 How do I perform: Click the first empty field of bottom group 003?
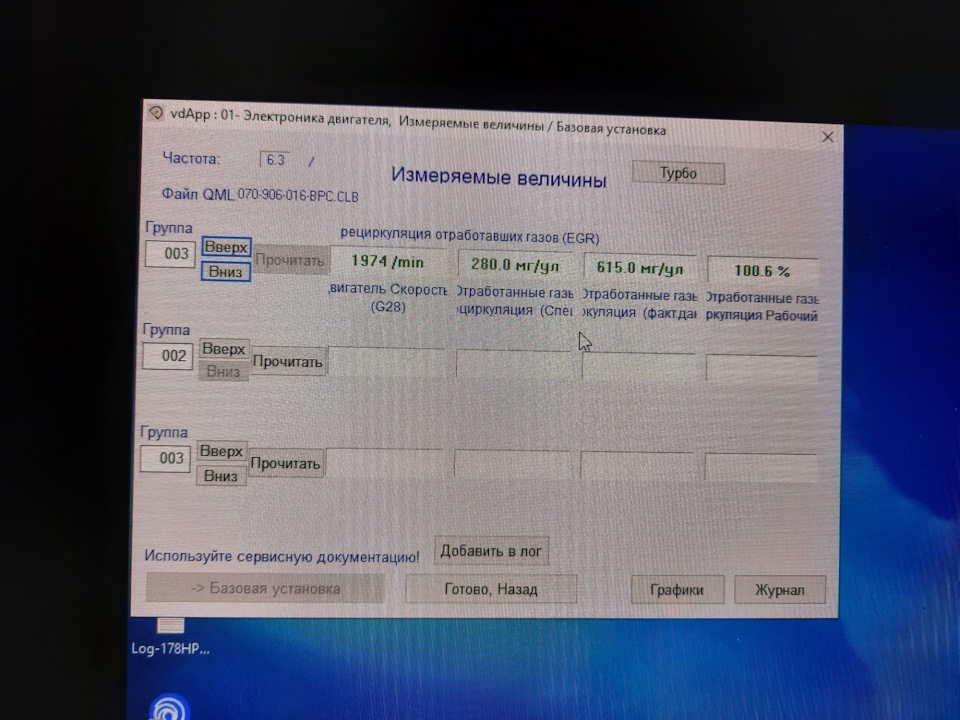[384, 462]
